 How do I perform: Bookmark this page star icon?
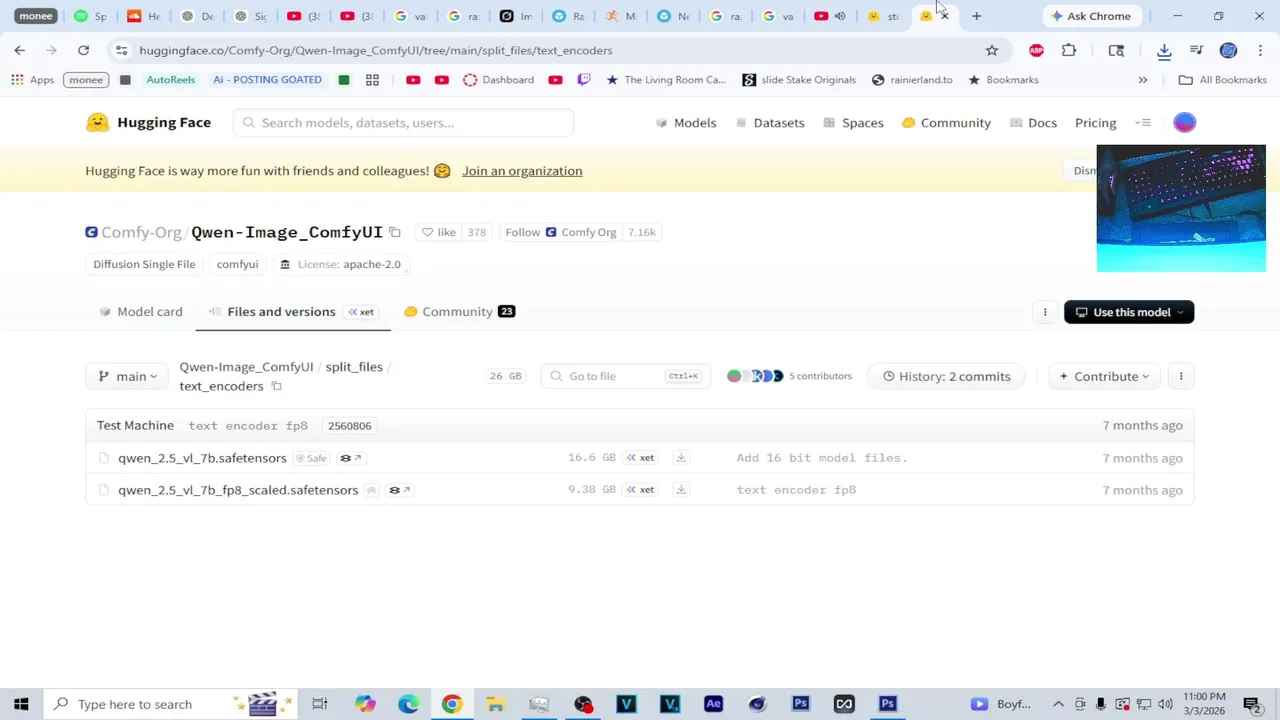tap(992, 50)
